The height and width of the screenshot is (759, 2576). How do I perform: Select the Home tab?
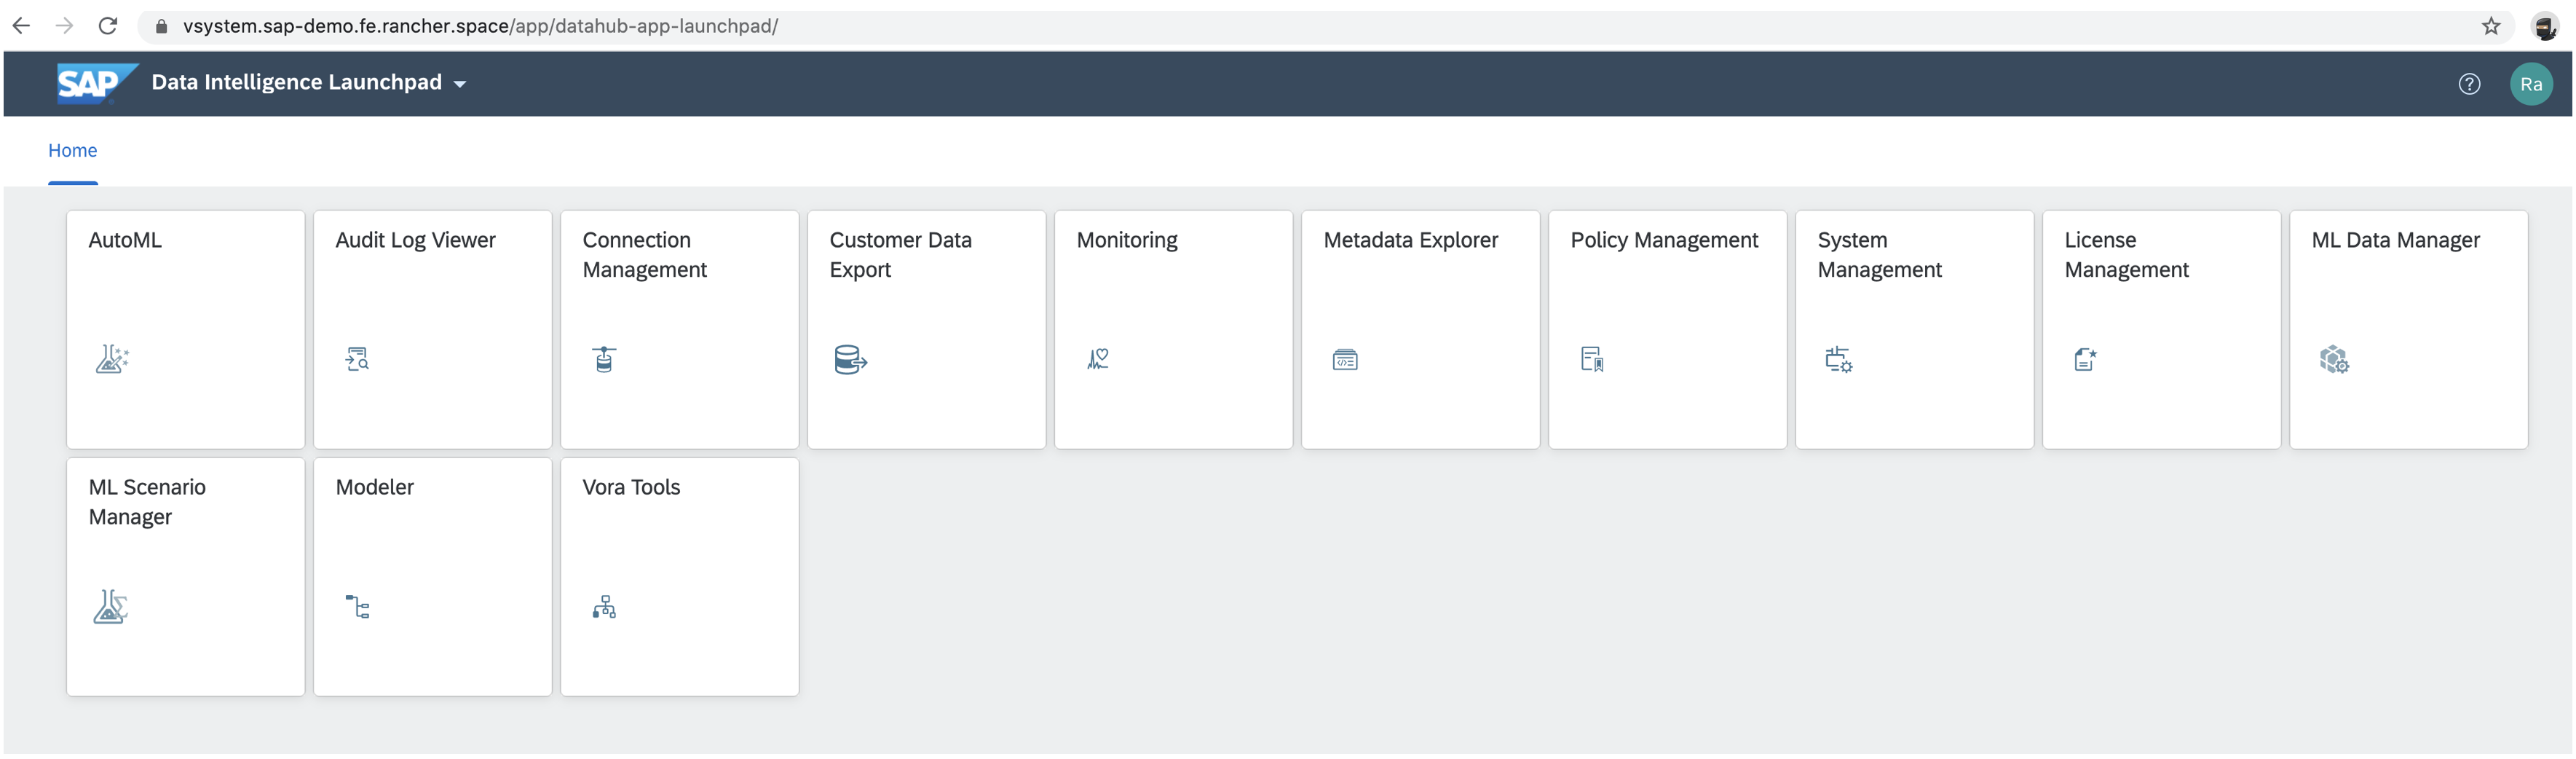point(72,150)
